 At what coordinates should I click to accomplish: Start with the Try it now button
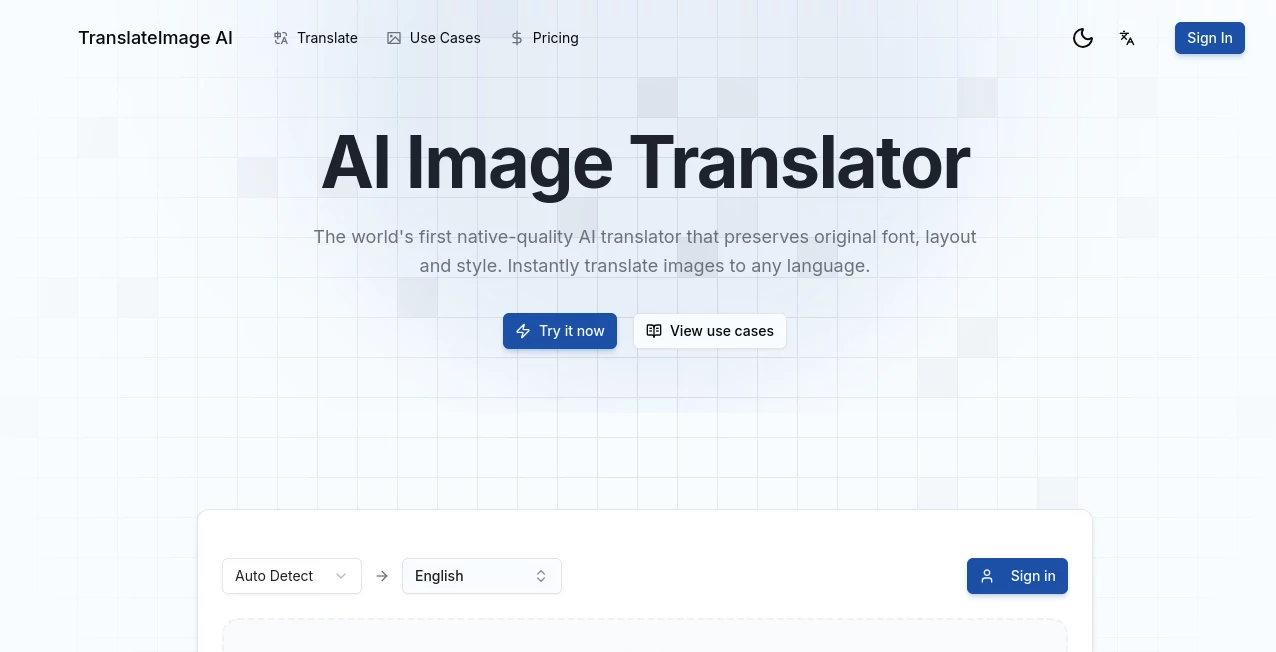pos(560,331)
